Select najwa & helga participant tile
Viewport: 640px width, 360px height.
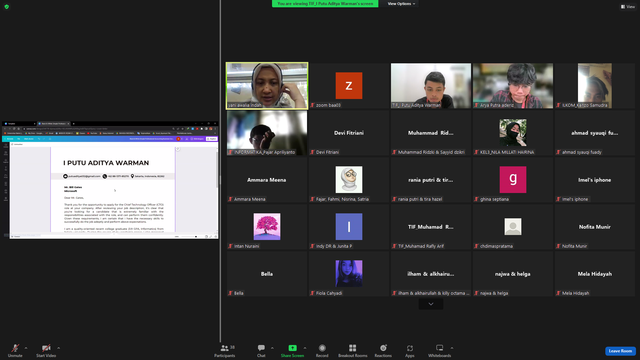(x=513, y=273)
